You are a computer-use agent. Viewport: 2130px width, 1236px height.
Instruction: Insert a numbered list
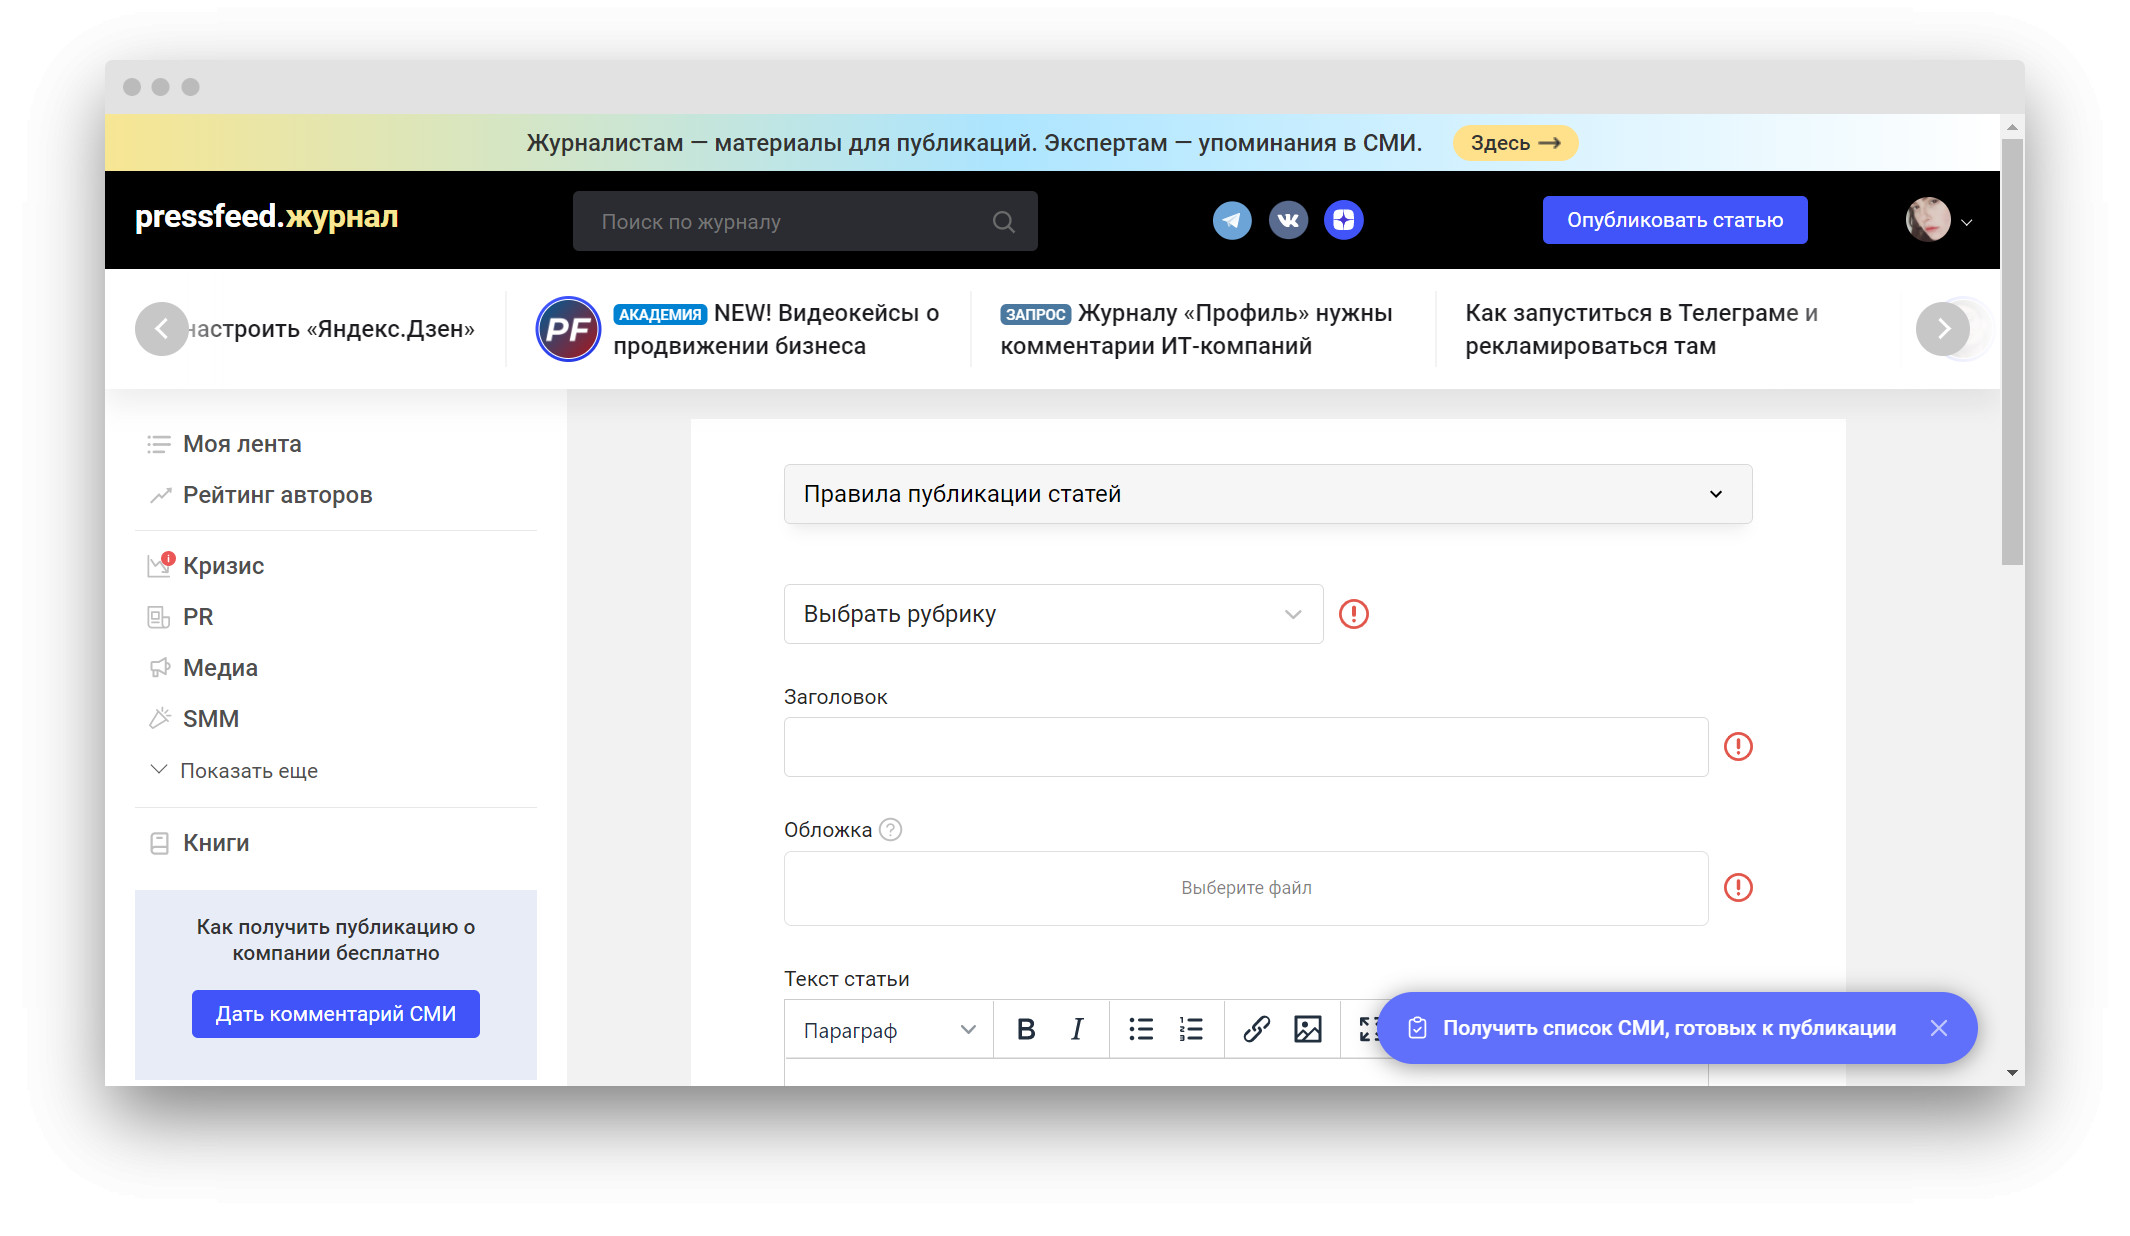[x=1191, y=1029]
